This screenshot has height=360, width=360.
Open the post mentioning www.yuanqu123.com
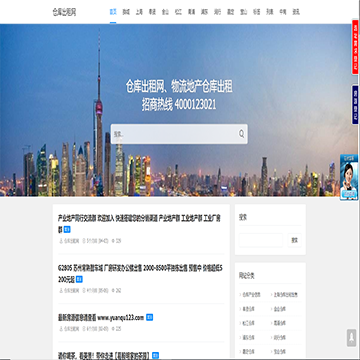101,318
